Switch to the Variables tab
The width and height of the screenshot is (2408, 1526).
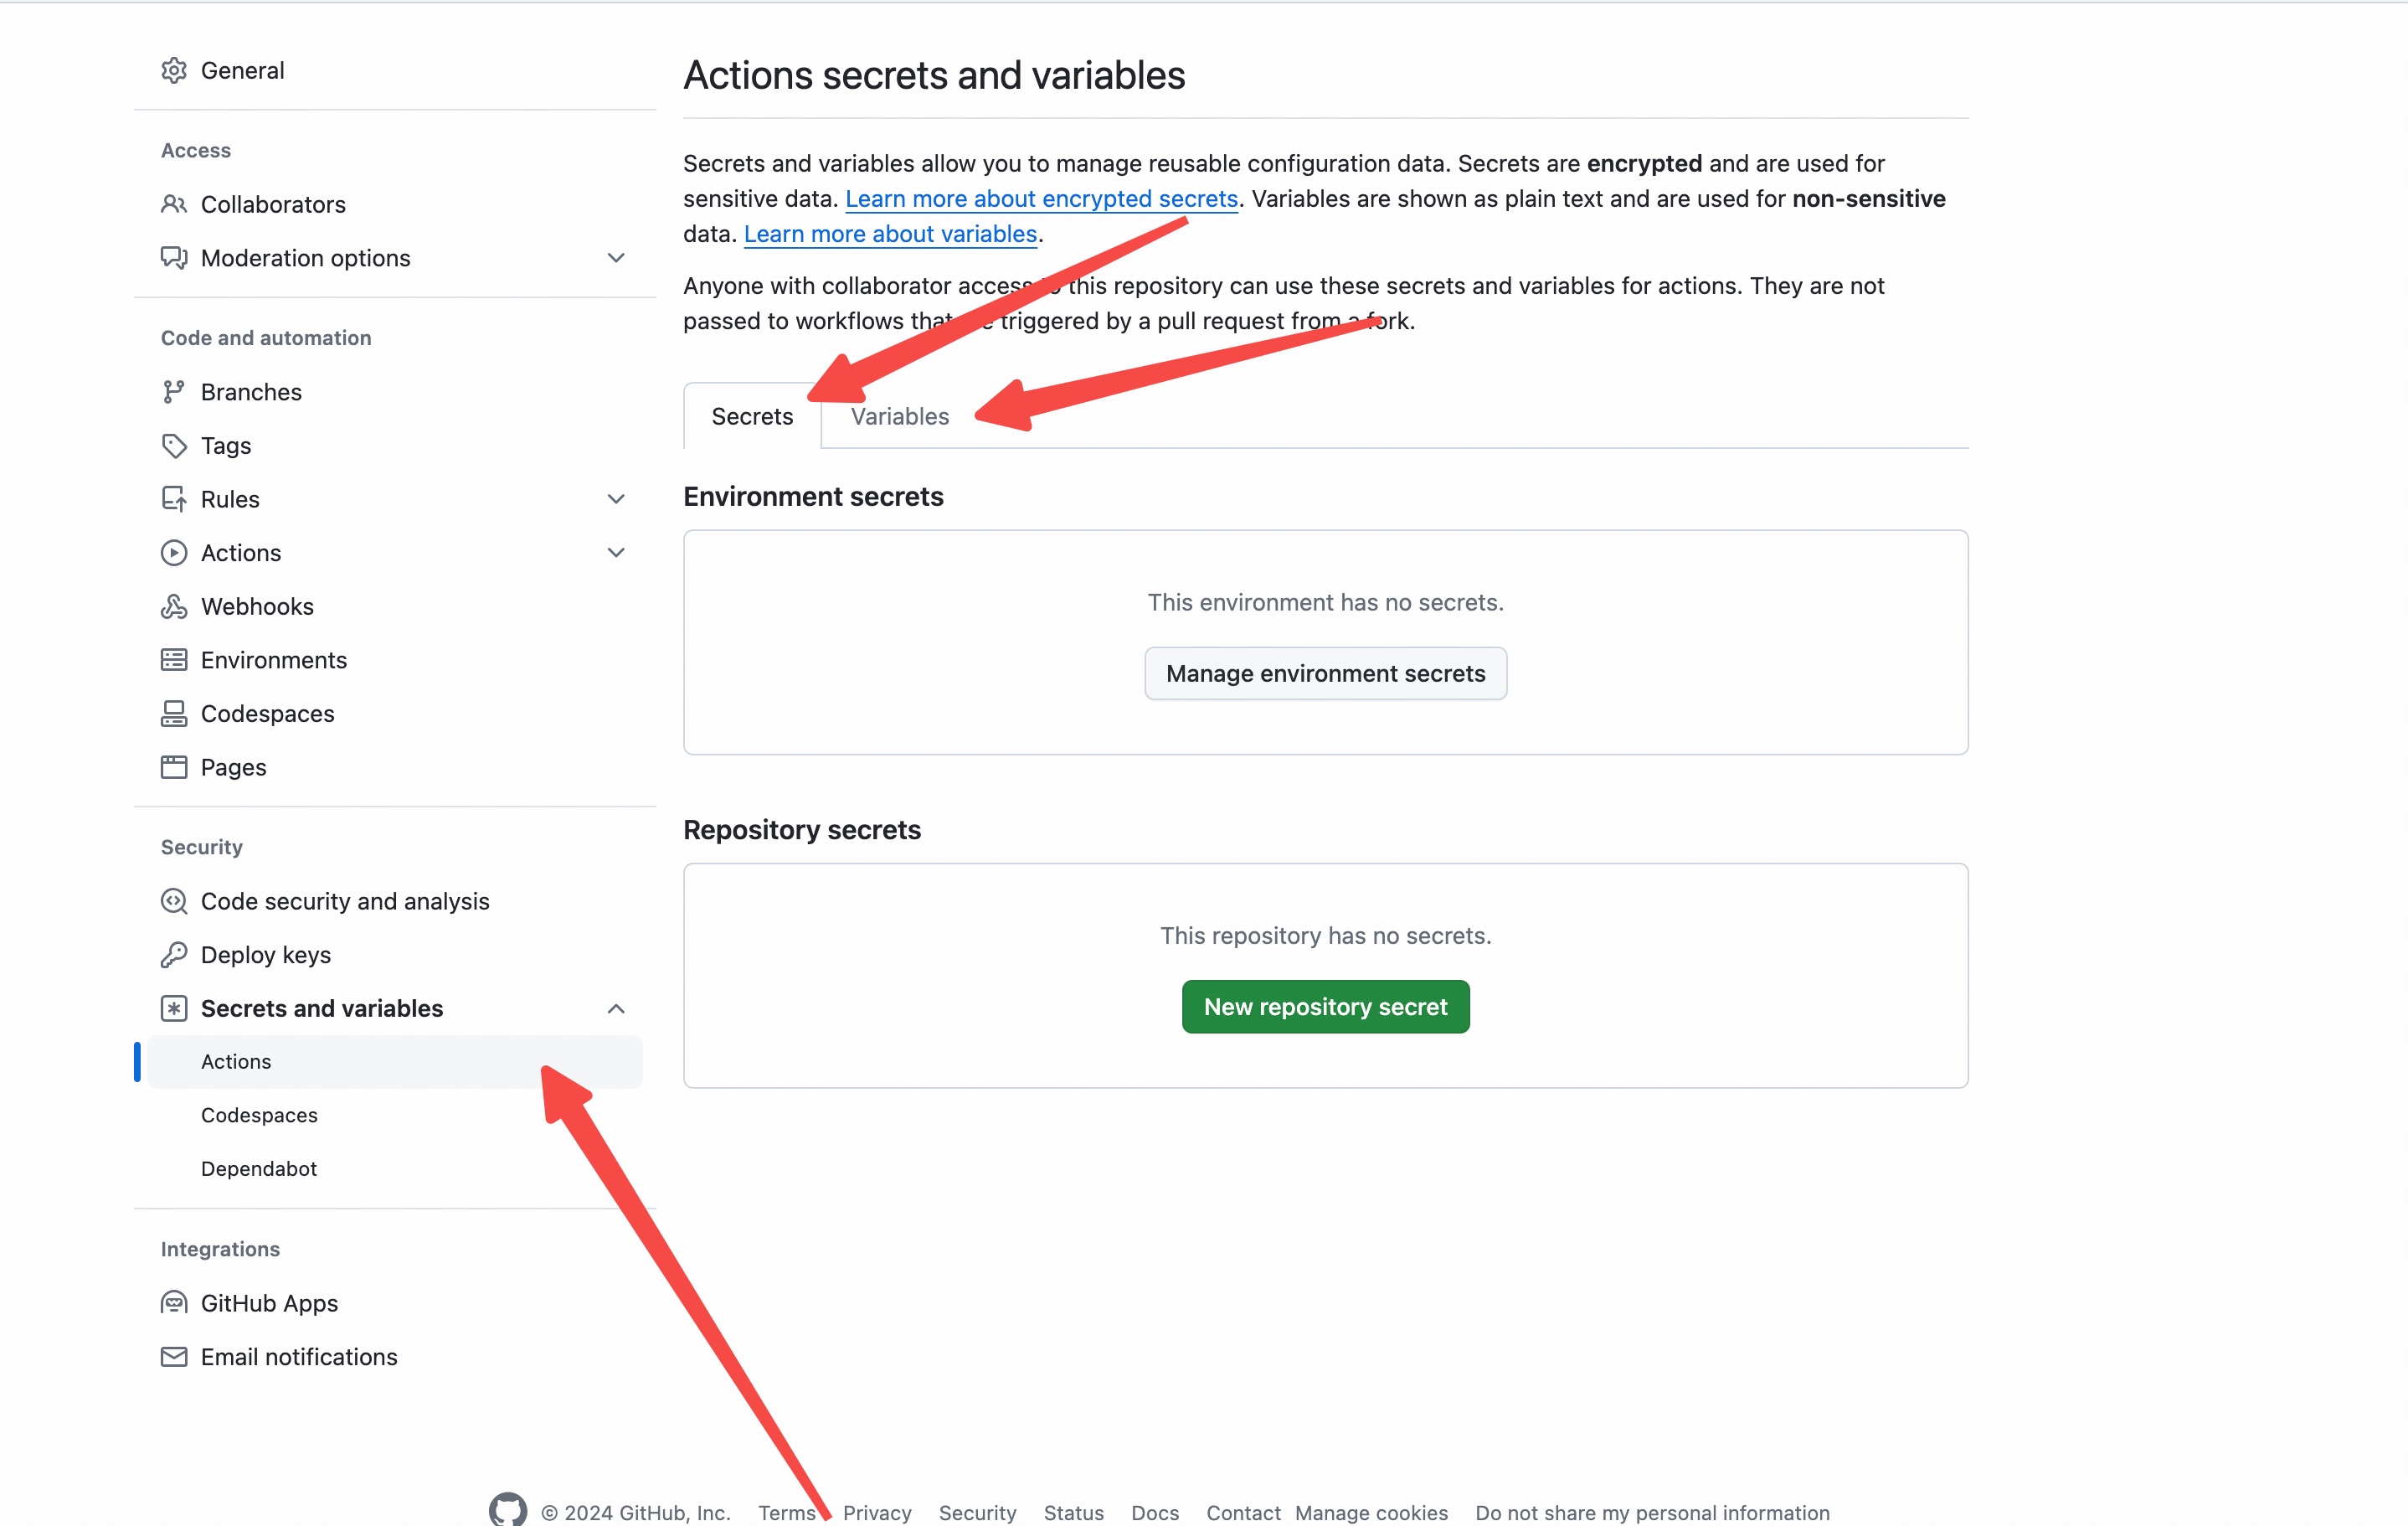[899, 417]
